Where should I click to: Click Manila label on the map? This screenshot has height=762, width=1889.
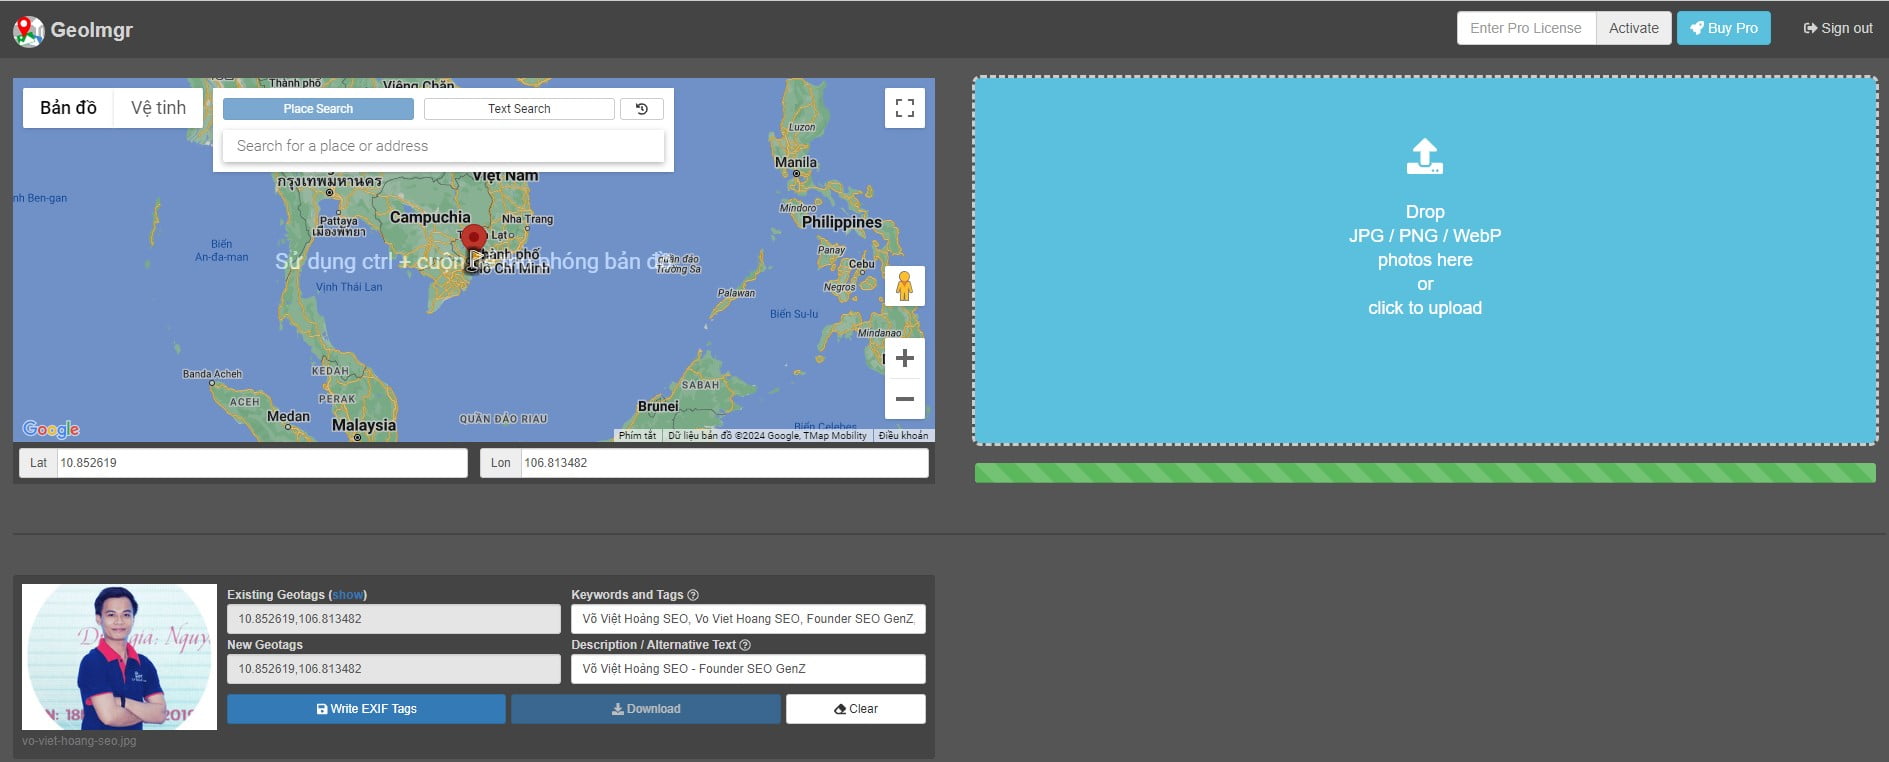[x=796, y=162]
